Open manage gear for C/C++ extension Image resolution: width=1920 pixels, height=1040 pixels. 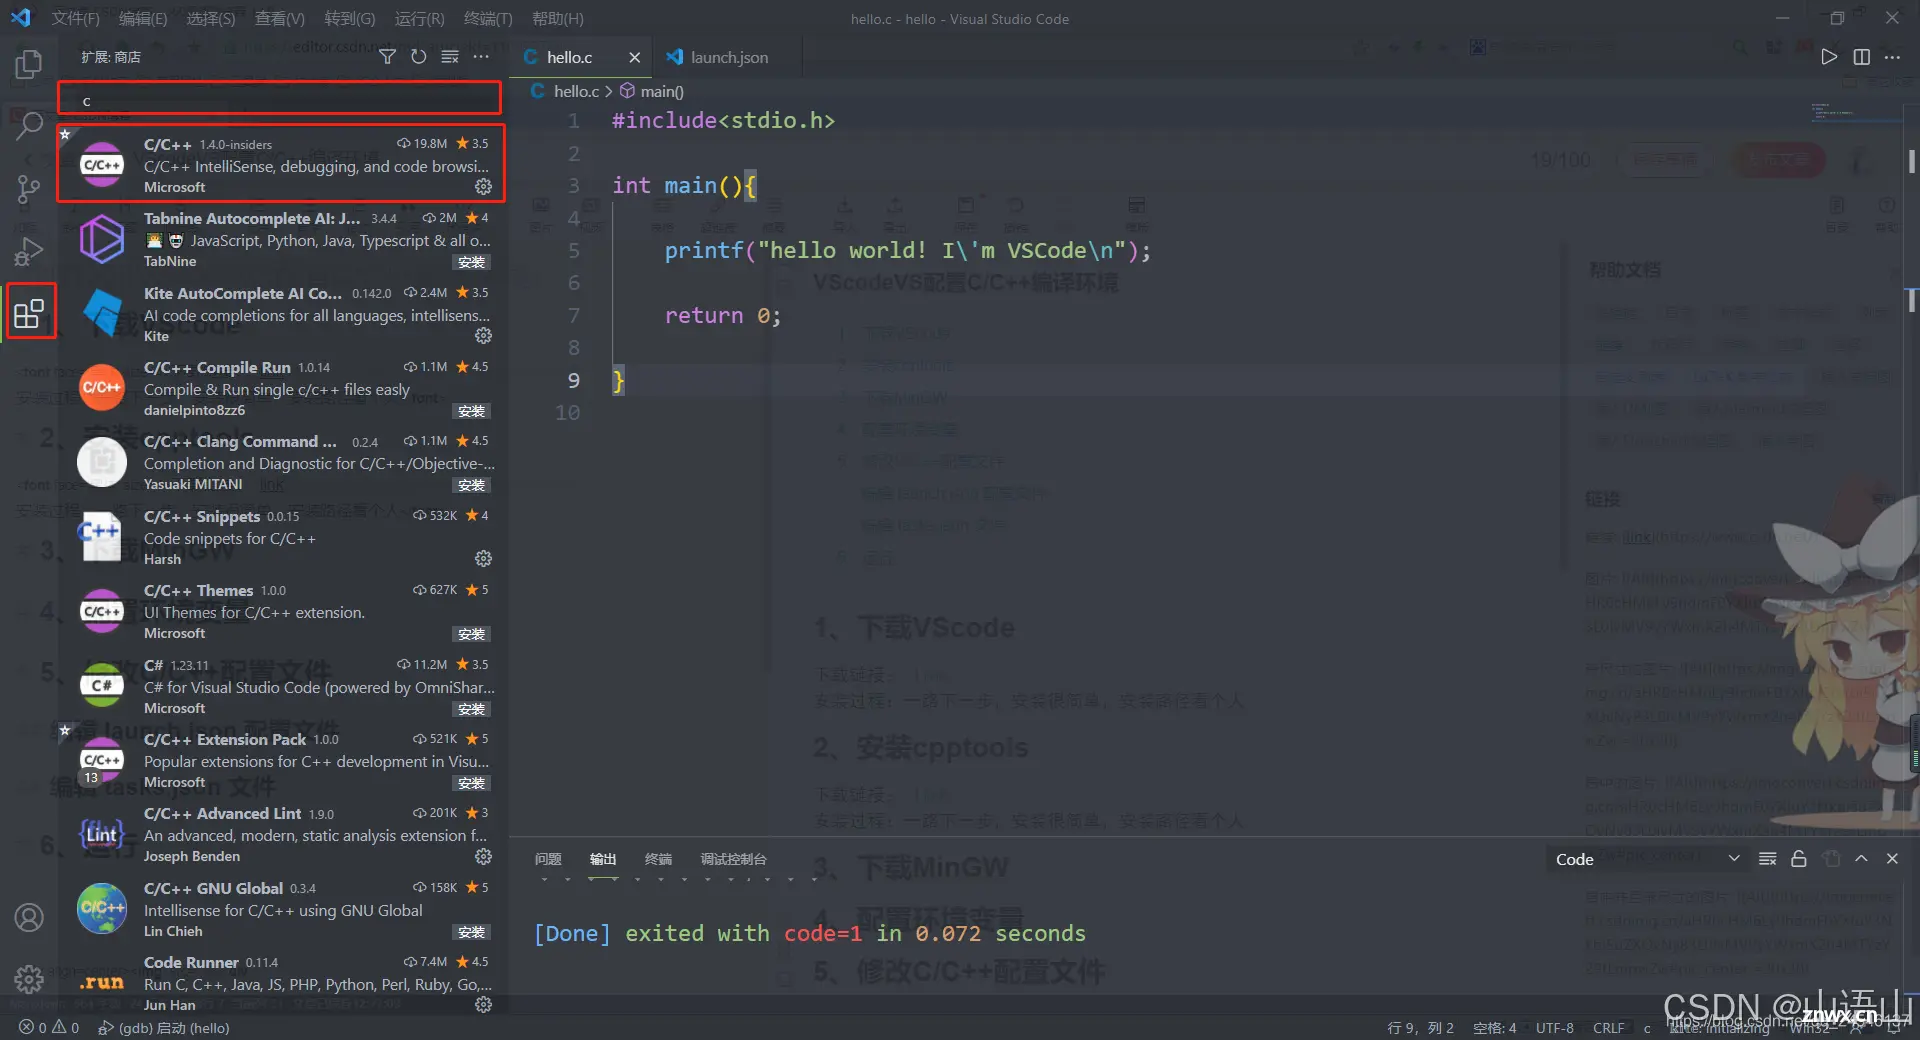[x=483, y=187]
